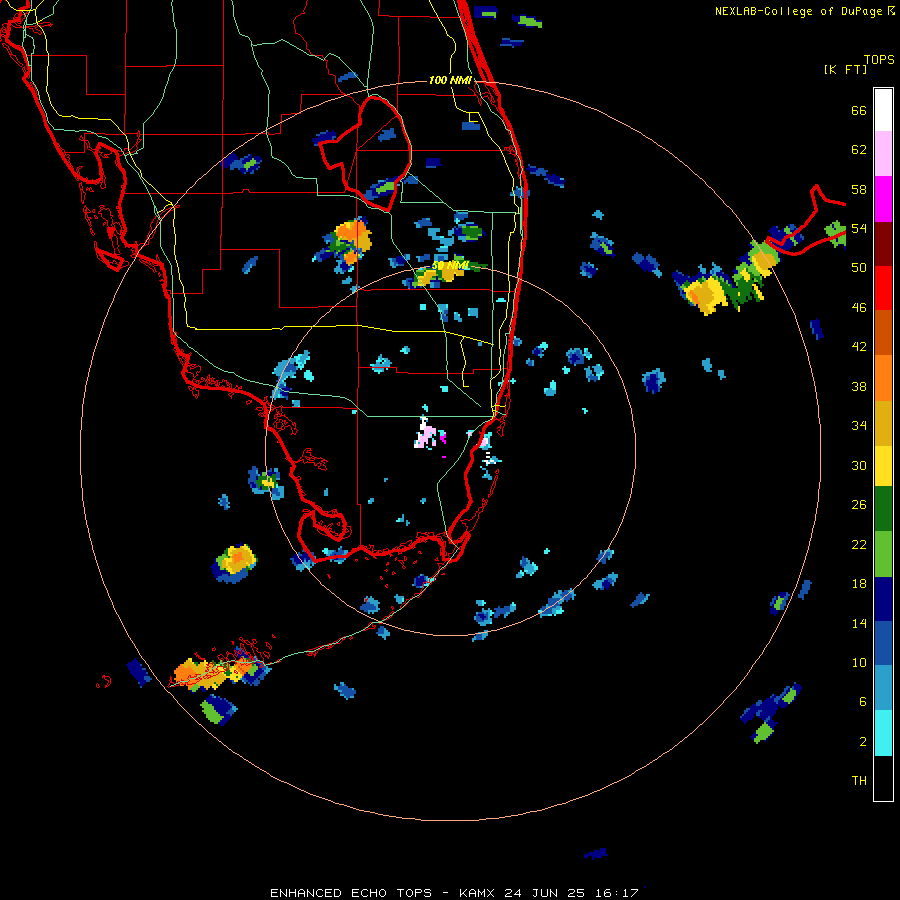Image resolution: width=900 pixels, height=900 pixels.
Task: Pick the 34 legend value
Action: 859,426
